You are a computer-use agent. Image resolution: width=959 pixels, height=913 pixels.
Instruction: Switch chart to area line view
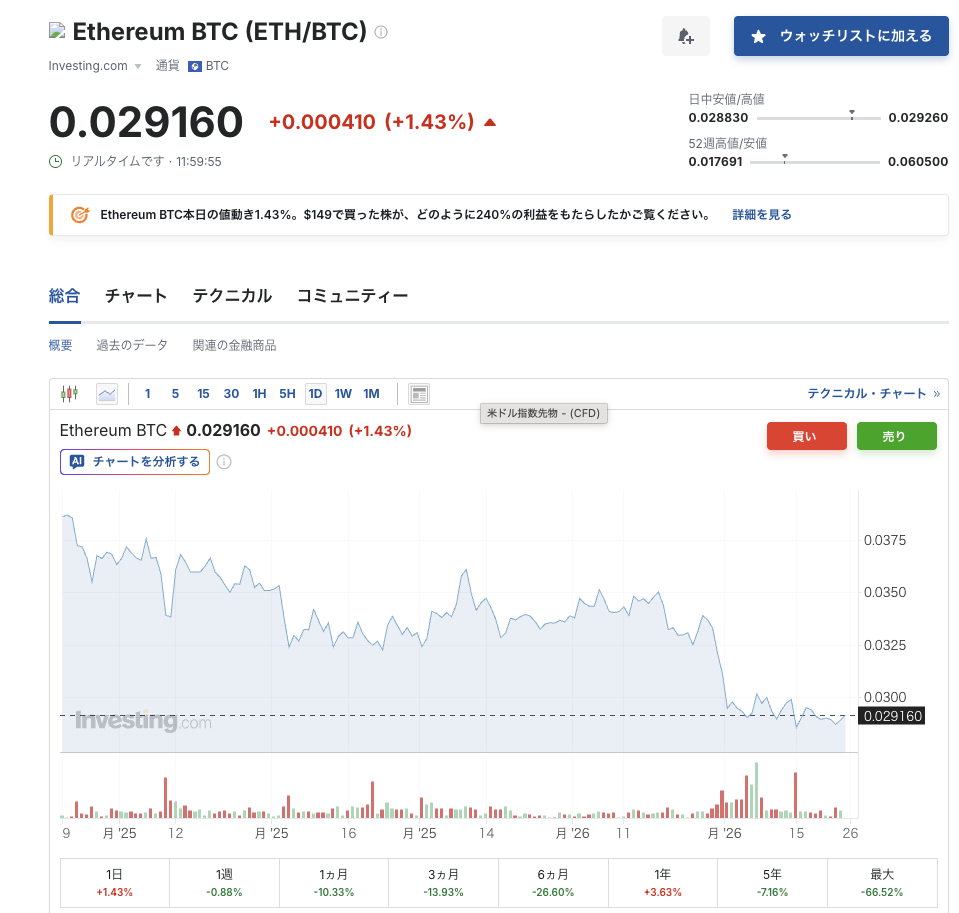coord(107,394)
